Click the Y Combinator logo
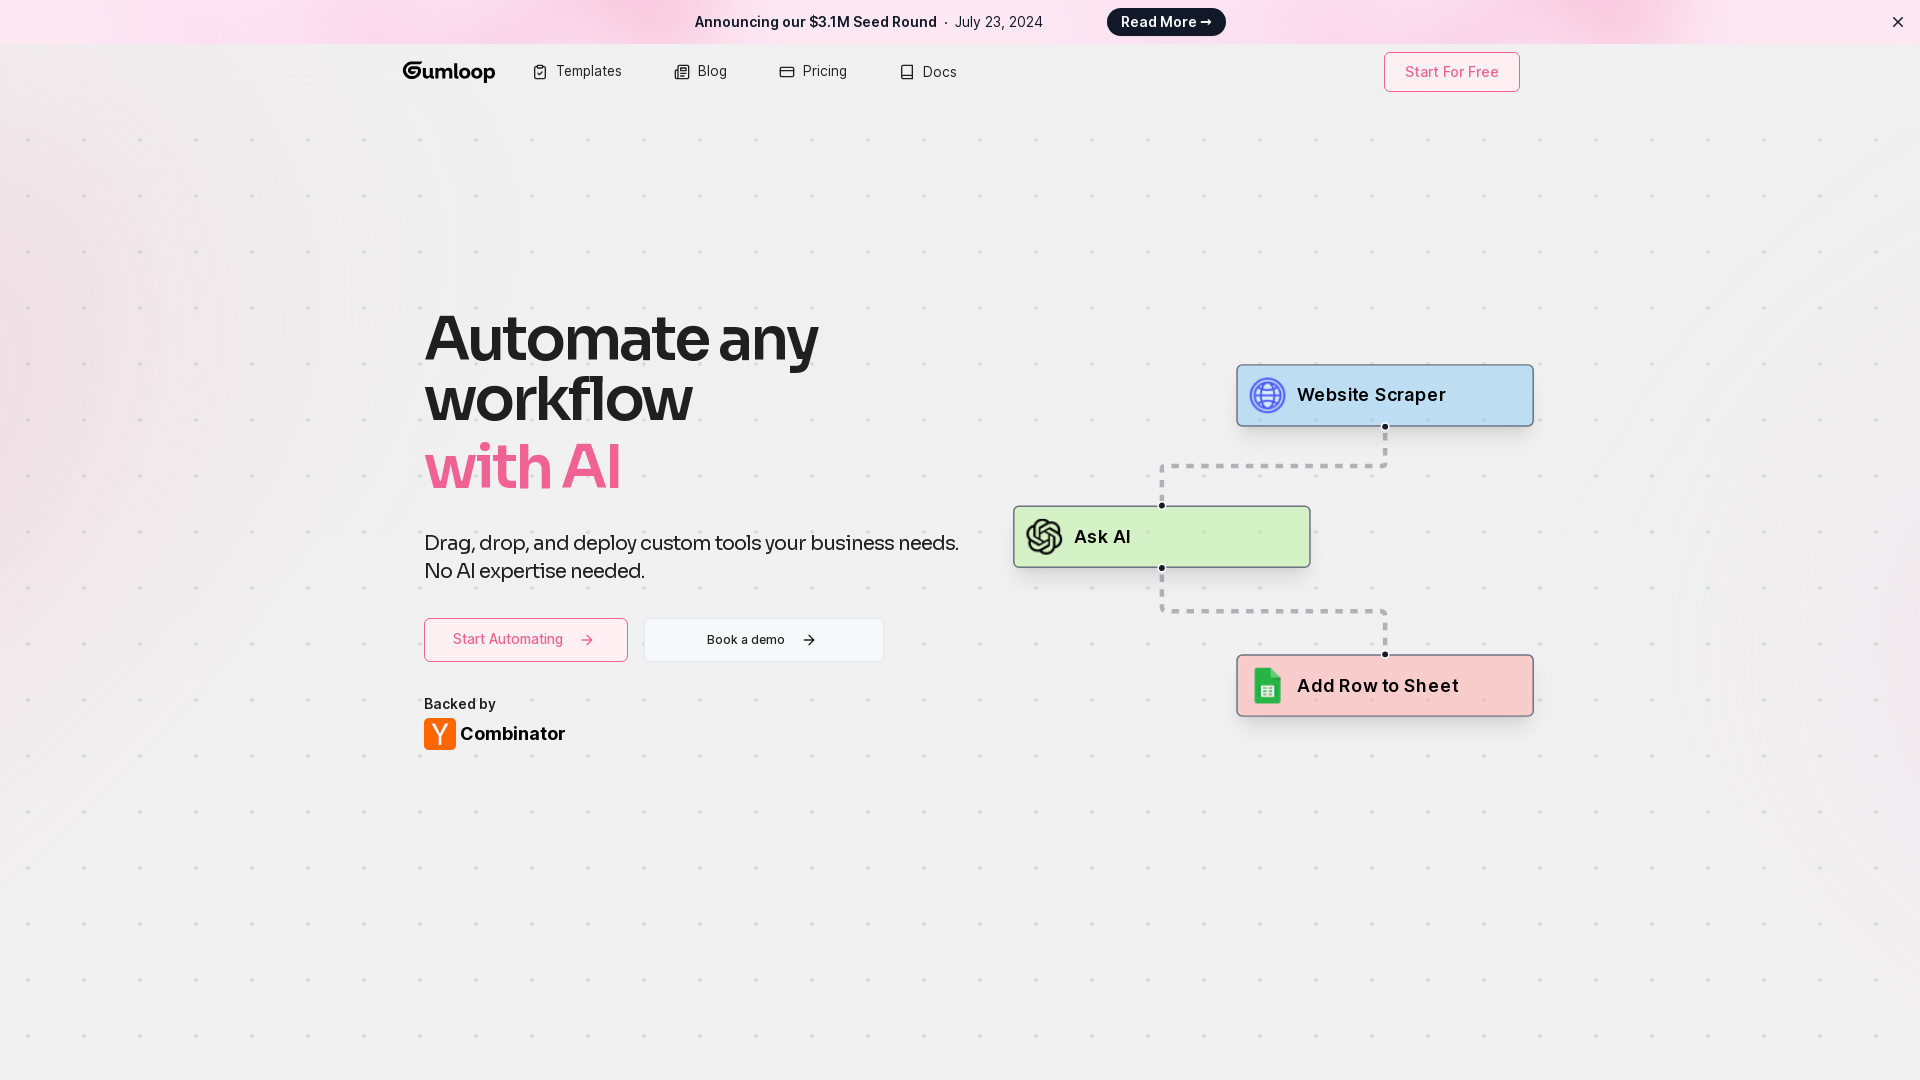 [440, 734]
